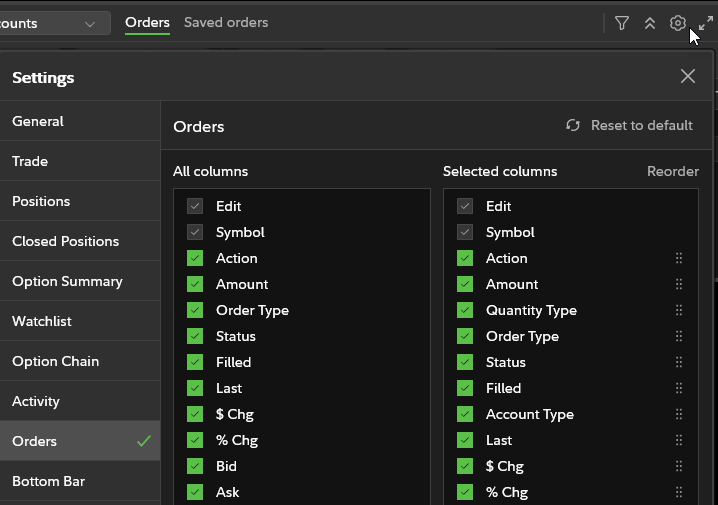Uncheck Status in Selected columns
This screenshot has width=718, height=505.
coord(465,362)
